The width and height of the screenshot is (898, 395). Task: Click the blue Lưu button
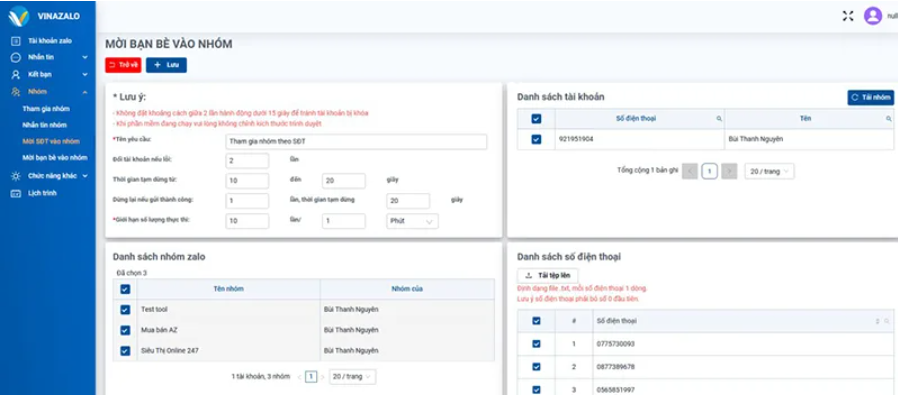click(x=166, y=65)
